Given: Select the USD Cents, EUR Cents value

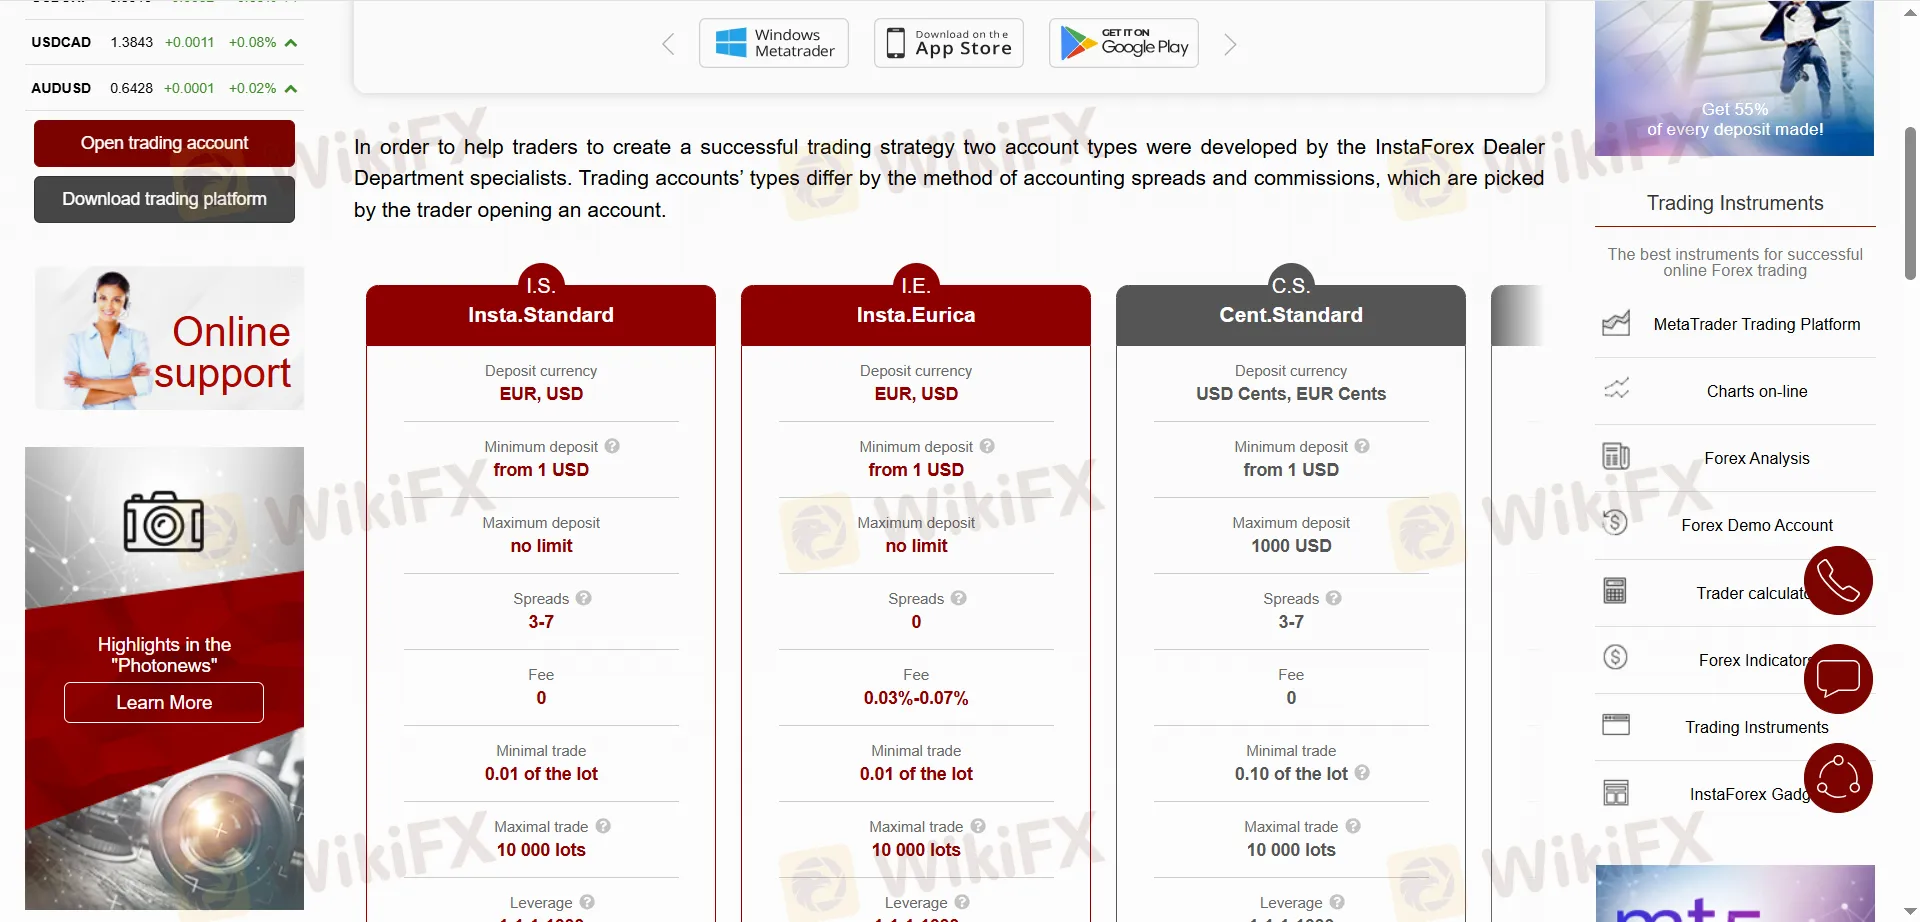Looking at the screenshot, I should (1291, 394).
